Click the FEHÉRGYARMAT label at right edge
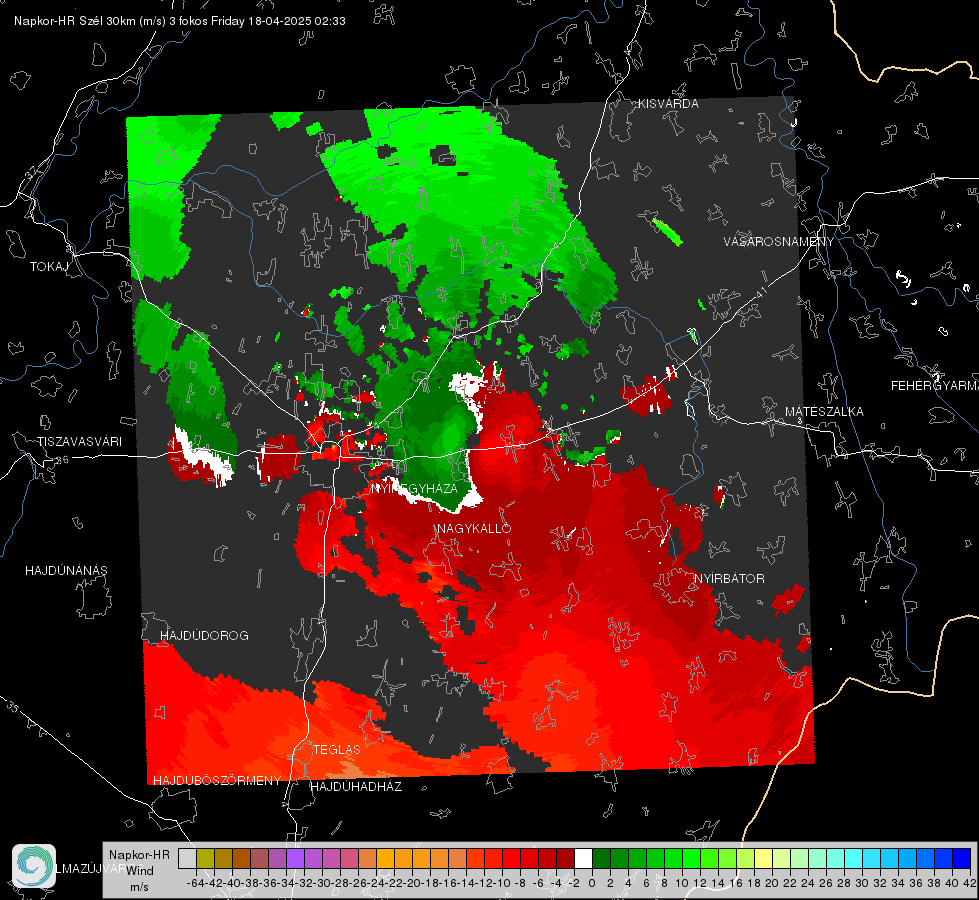Screen dimensions: 979x900 coord(935,386)
